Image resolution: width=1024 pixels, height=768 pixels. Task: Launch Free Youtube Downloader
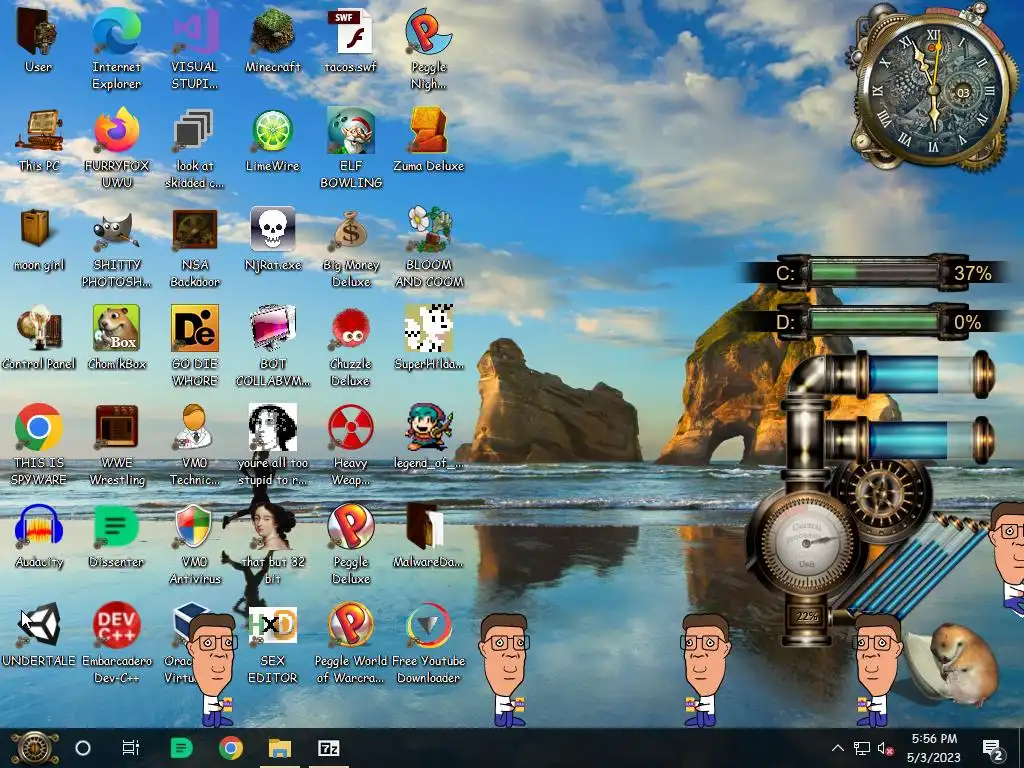(x=428, y=641)
